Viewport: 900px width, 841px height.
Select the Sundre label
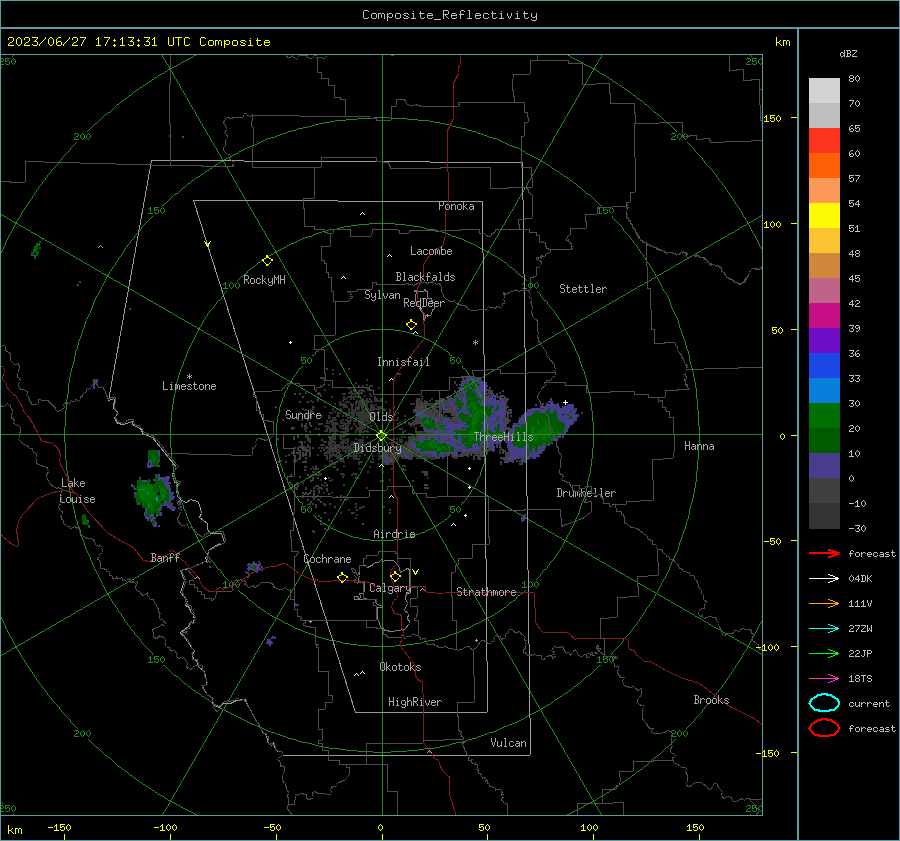click(x=303, y=414)
